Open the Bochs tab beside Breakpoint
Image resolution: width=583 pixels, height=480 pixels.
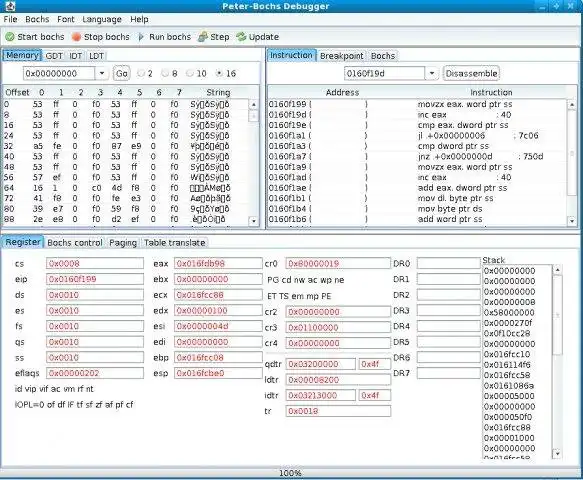(383, 56)
